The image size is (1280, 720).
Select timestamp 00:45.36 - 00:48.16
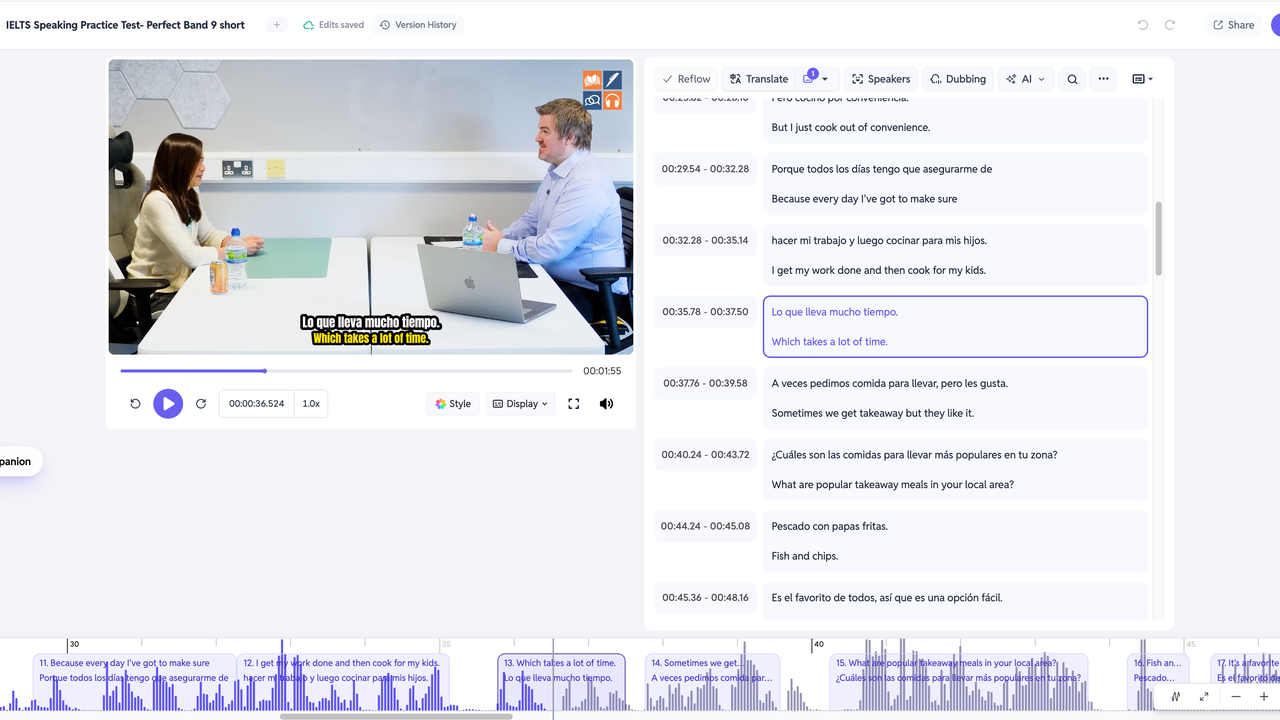click(705, 597)
